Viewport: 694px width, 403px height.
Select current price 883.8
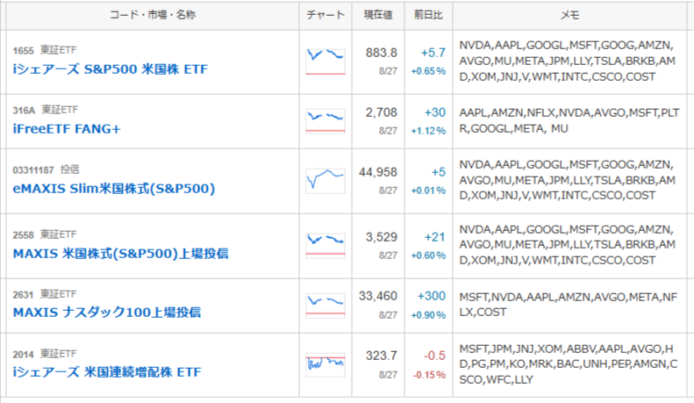click(381, 53)
